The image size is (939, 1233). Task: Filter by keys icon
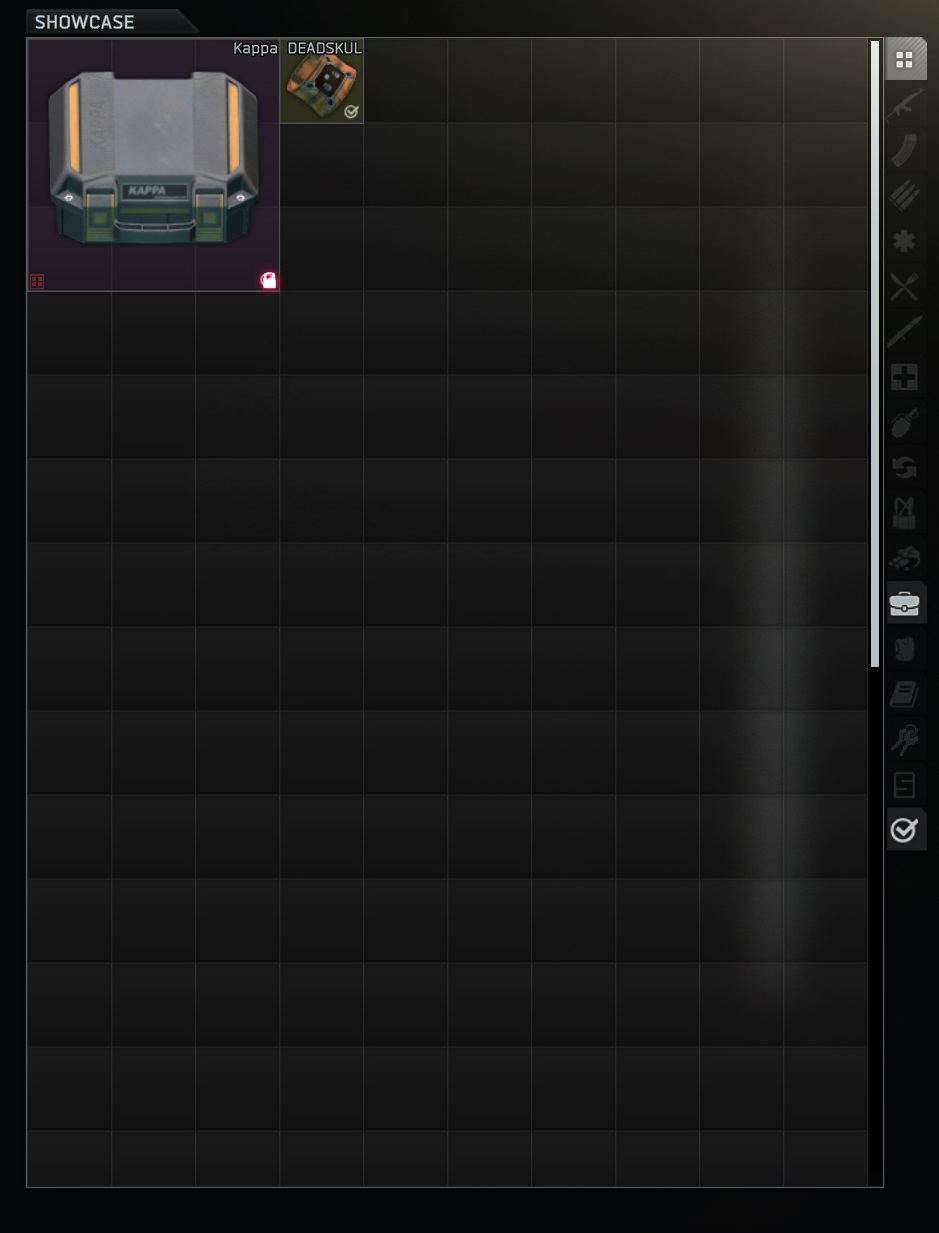tap(905, 740)
